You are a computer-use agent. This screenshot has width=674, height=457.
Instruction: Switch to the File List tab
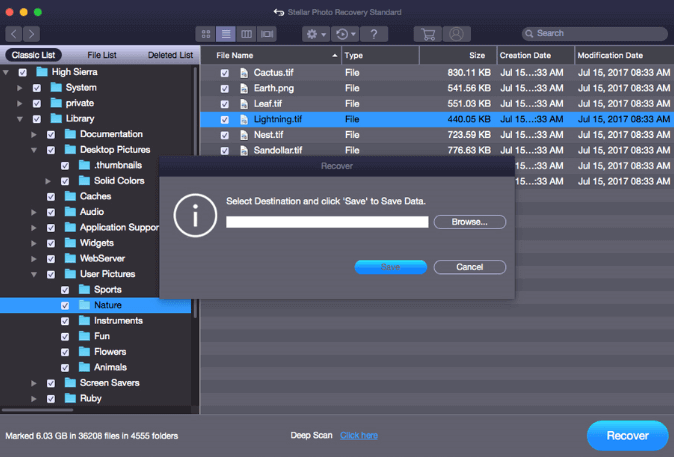(101, 55)
